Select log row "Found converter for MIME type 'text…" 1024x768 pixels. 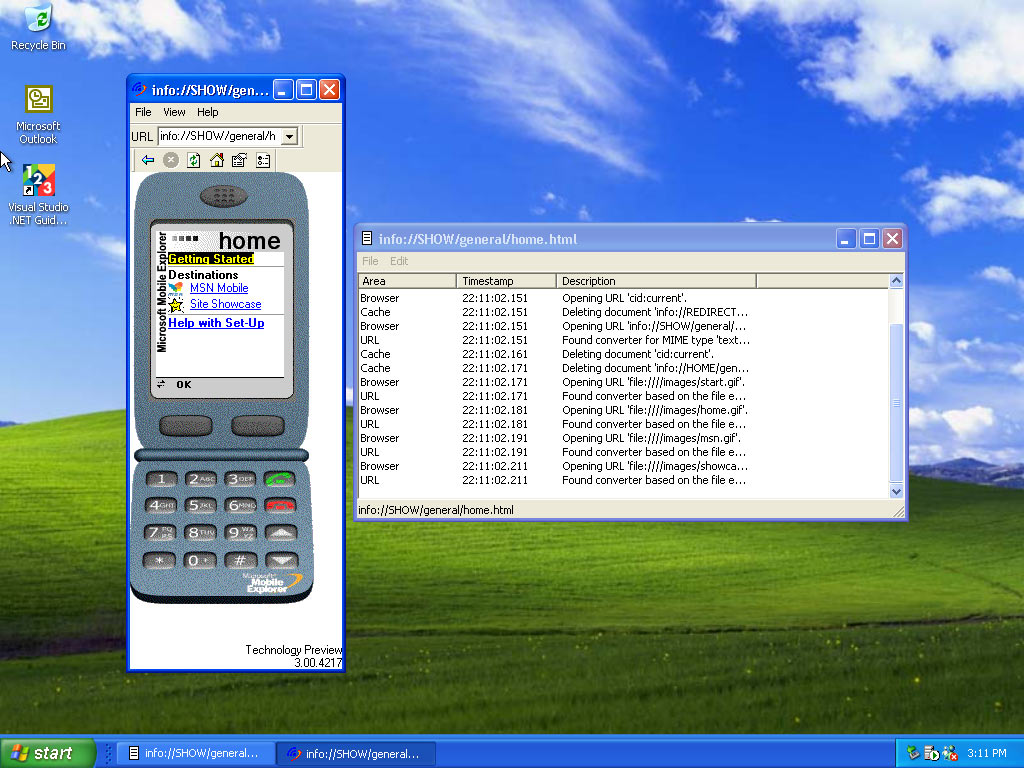tap(623, 340)
